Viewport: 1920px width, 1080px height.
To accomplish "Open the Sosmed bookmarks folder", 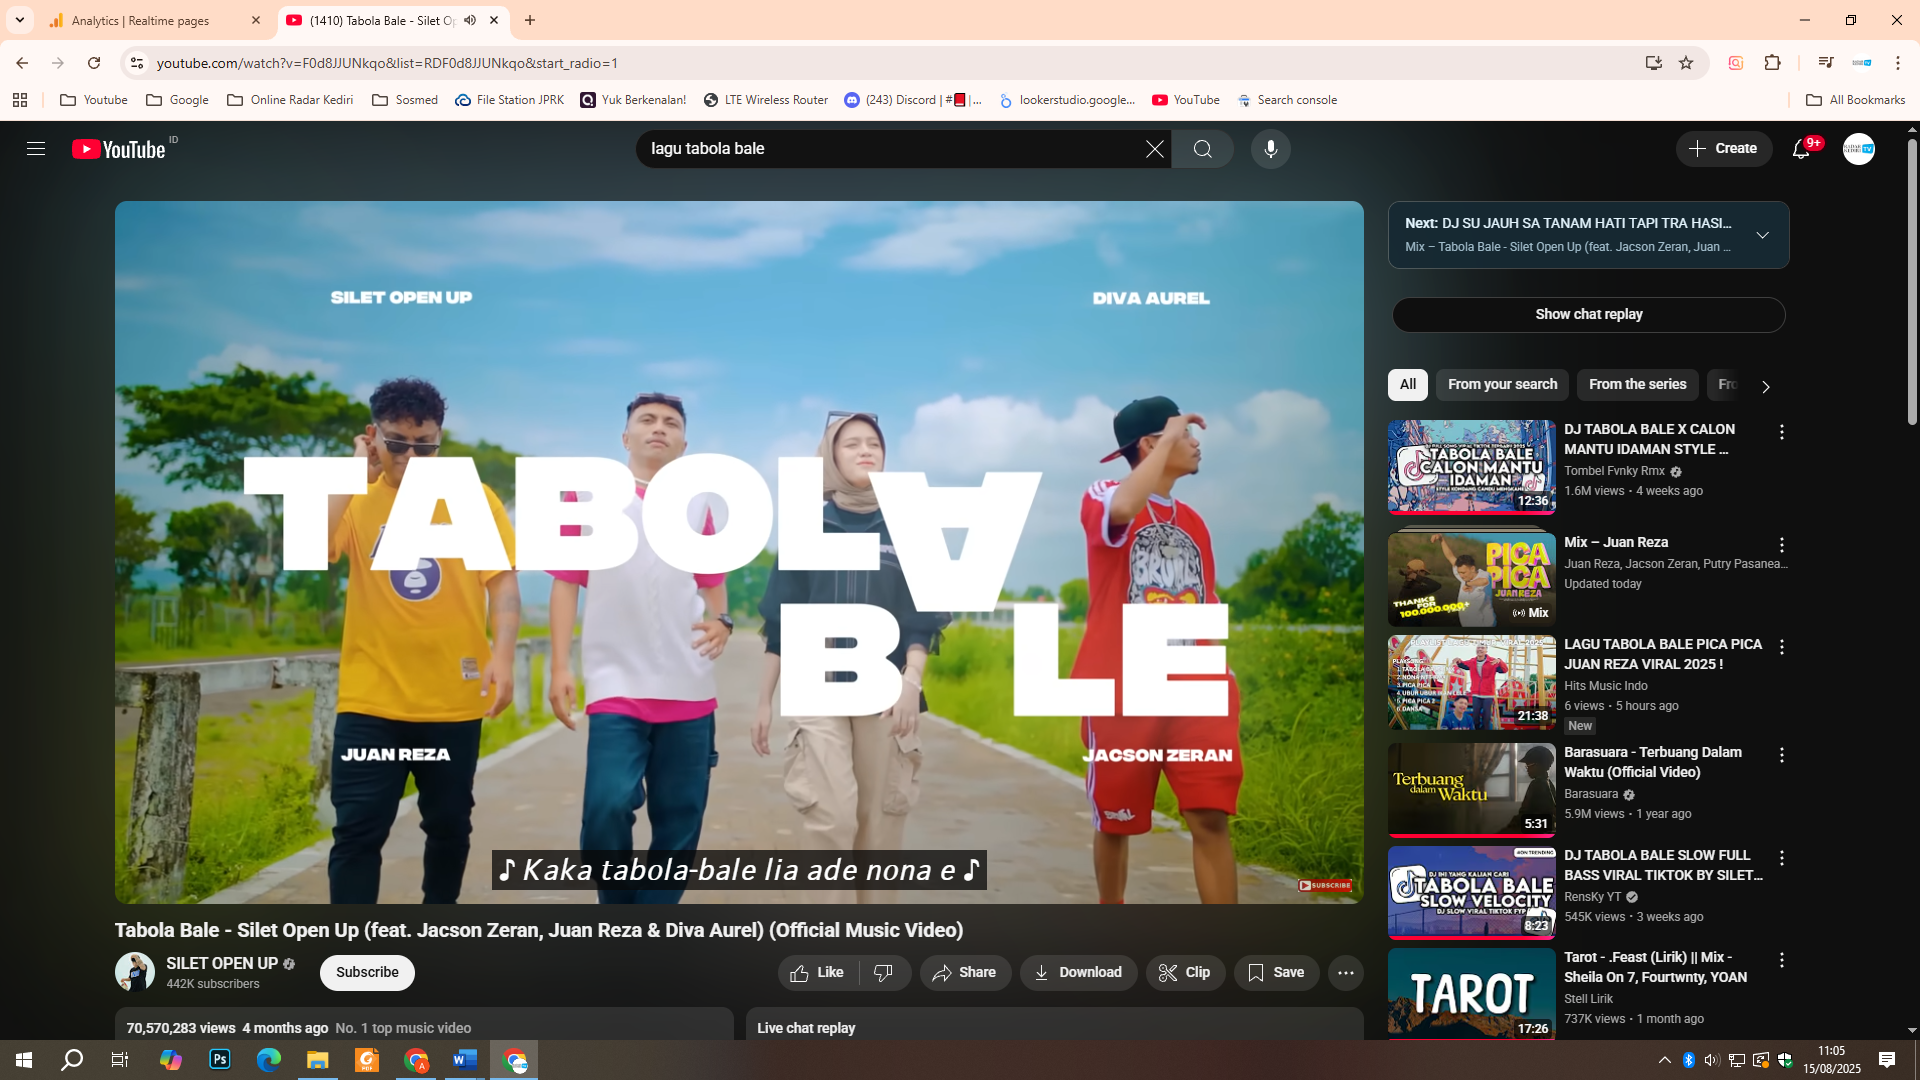I will 405,100.
